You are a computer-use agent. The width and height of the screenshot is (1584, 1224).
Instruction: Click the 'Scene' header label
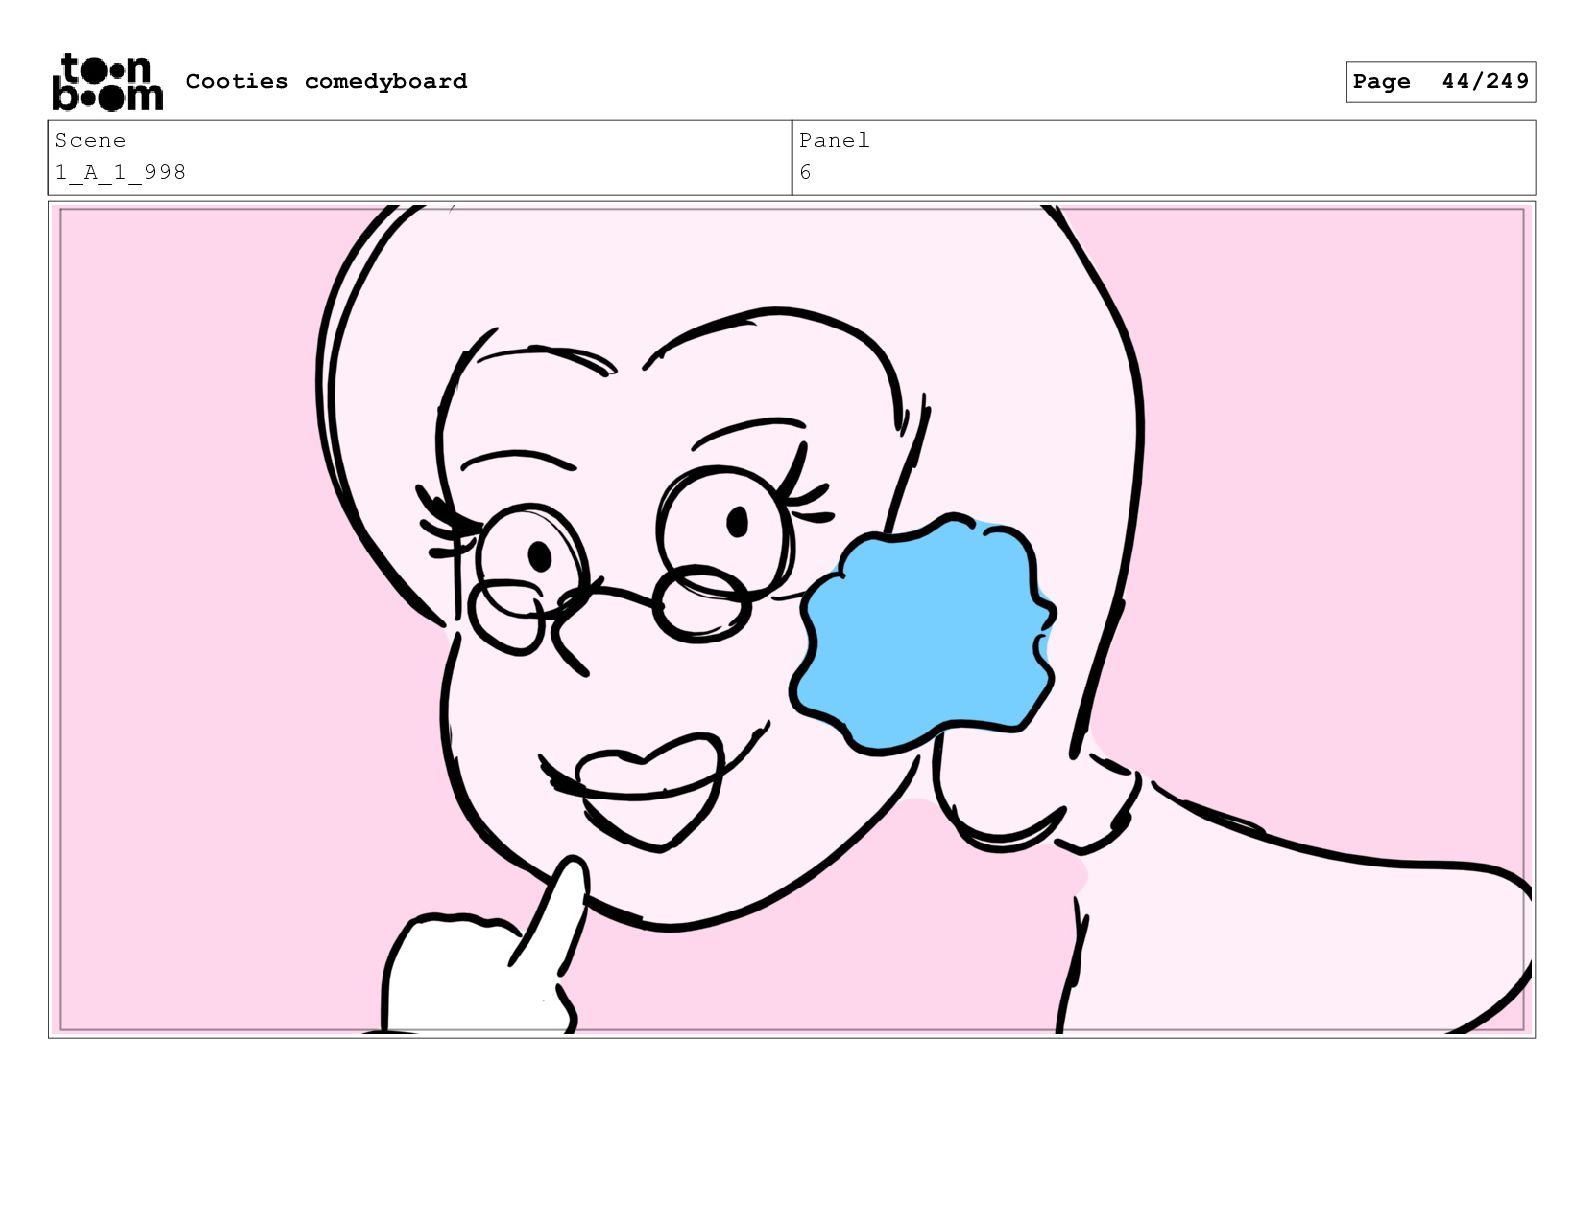tap(90, 140)
